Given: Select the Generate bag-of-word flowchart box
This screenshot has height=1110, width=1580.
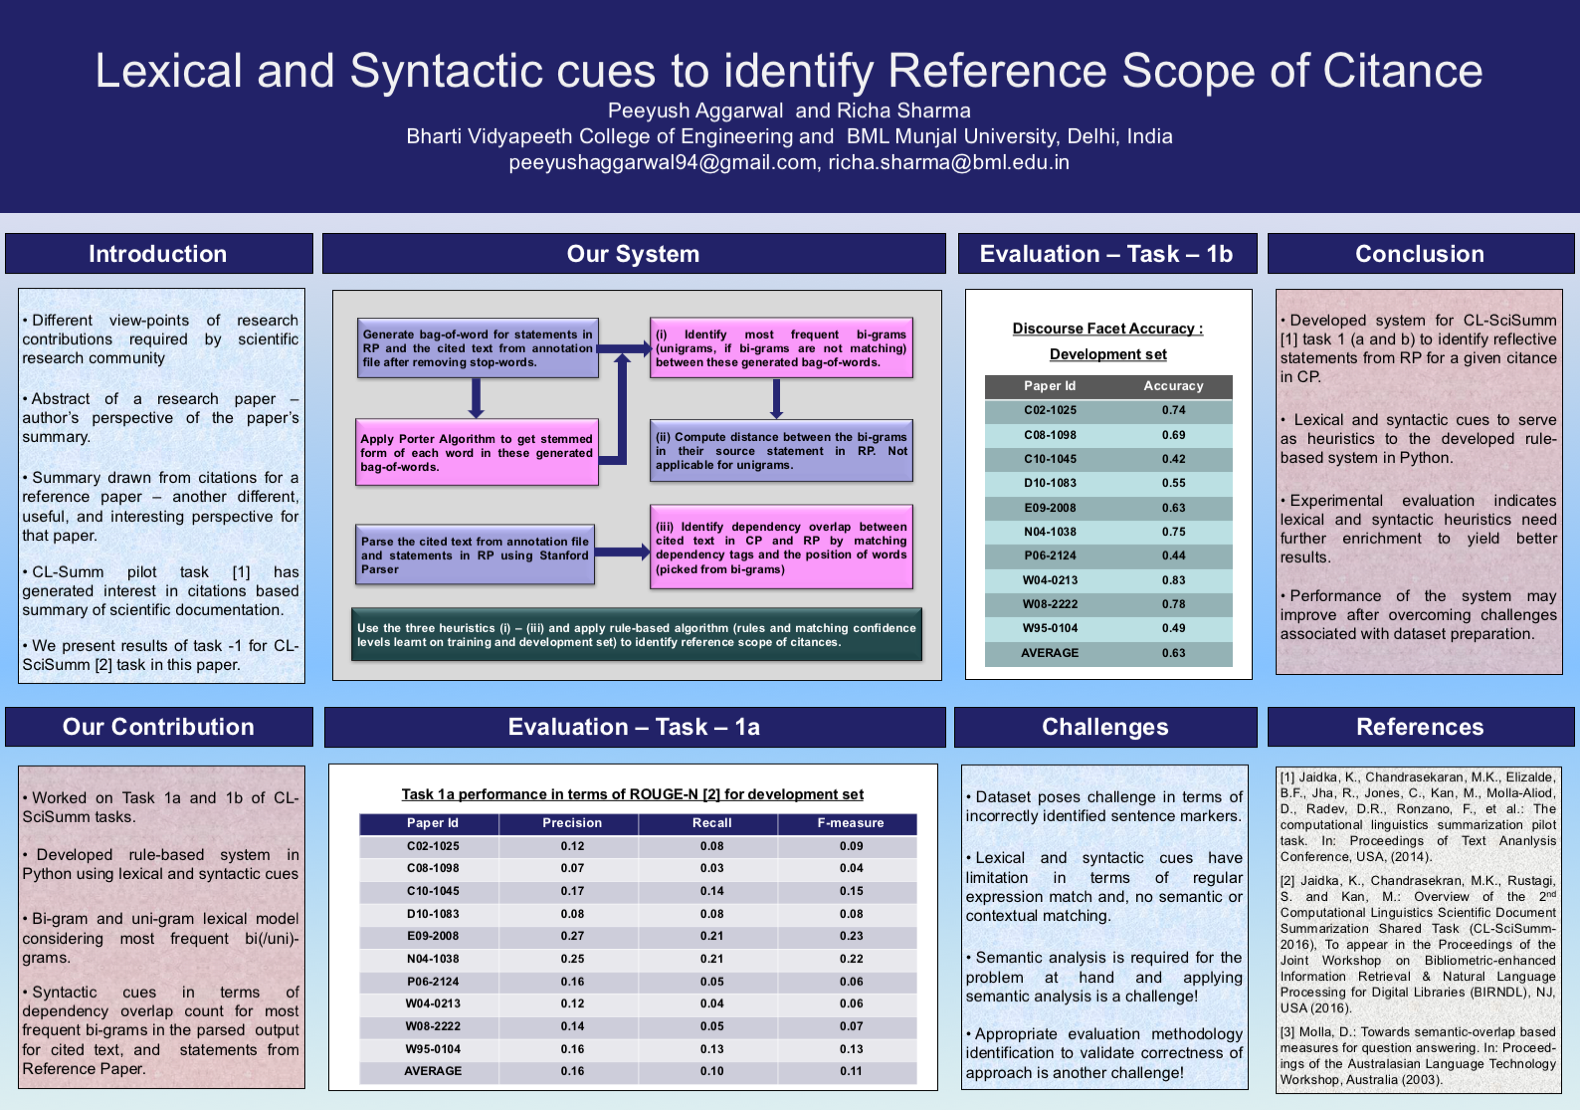Looking at the screenshot, I should click(478, 348).
